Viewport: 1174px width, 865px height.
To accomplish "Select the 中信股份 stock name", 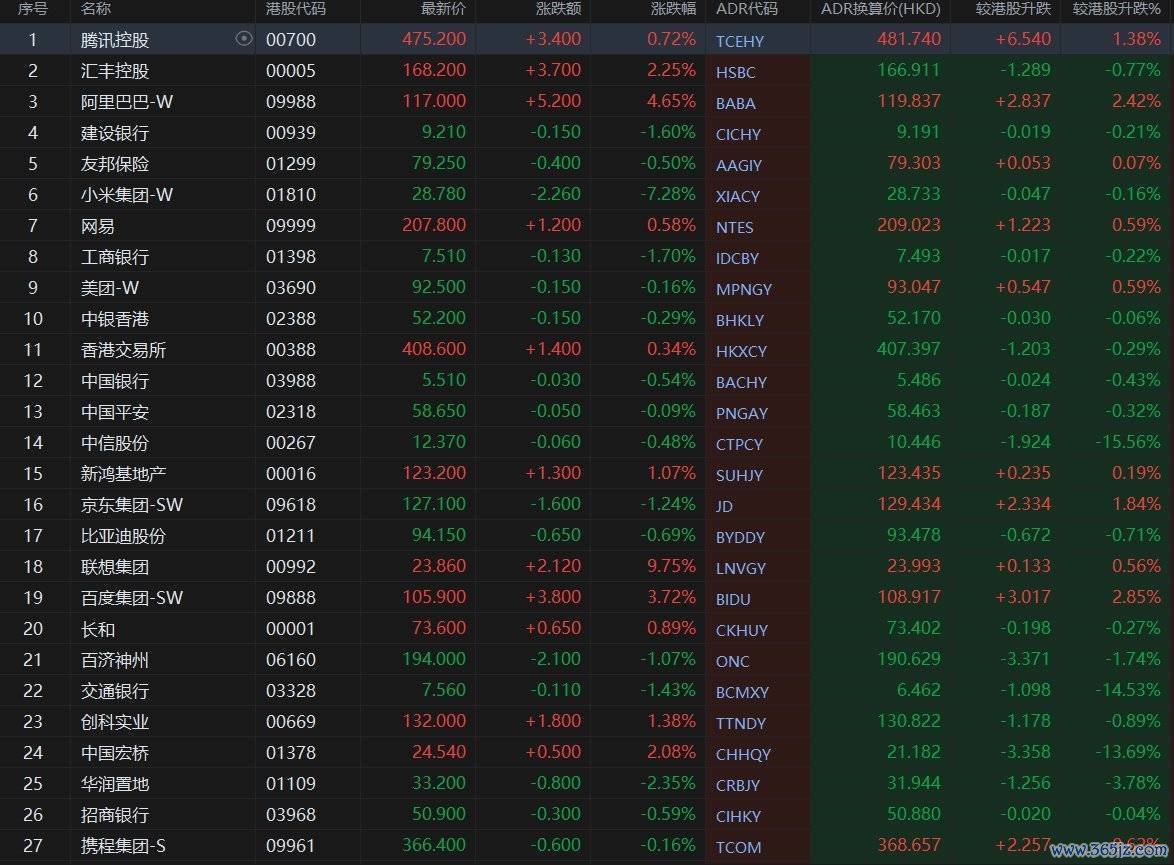I will [115, 443].
